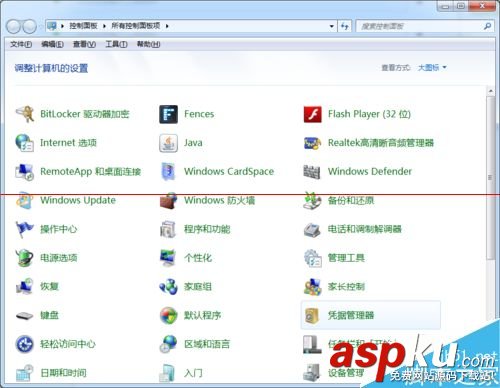Click the 电话和调制解调器 text label
This screenshot has width=500, height=388.
point(365,229)
